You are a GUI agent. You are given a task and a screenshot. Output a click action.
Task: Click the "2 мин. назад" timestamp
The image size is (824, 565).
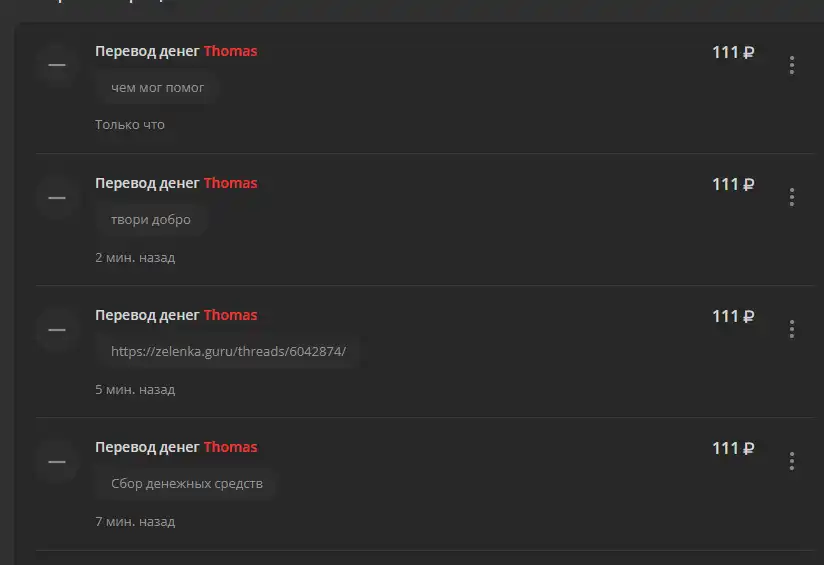[x=135, y=258]
